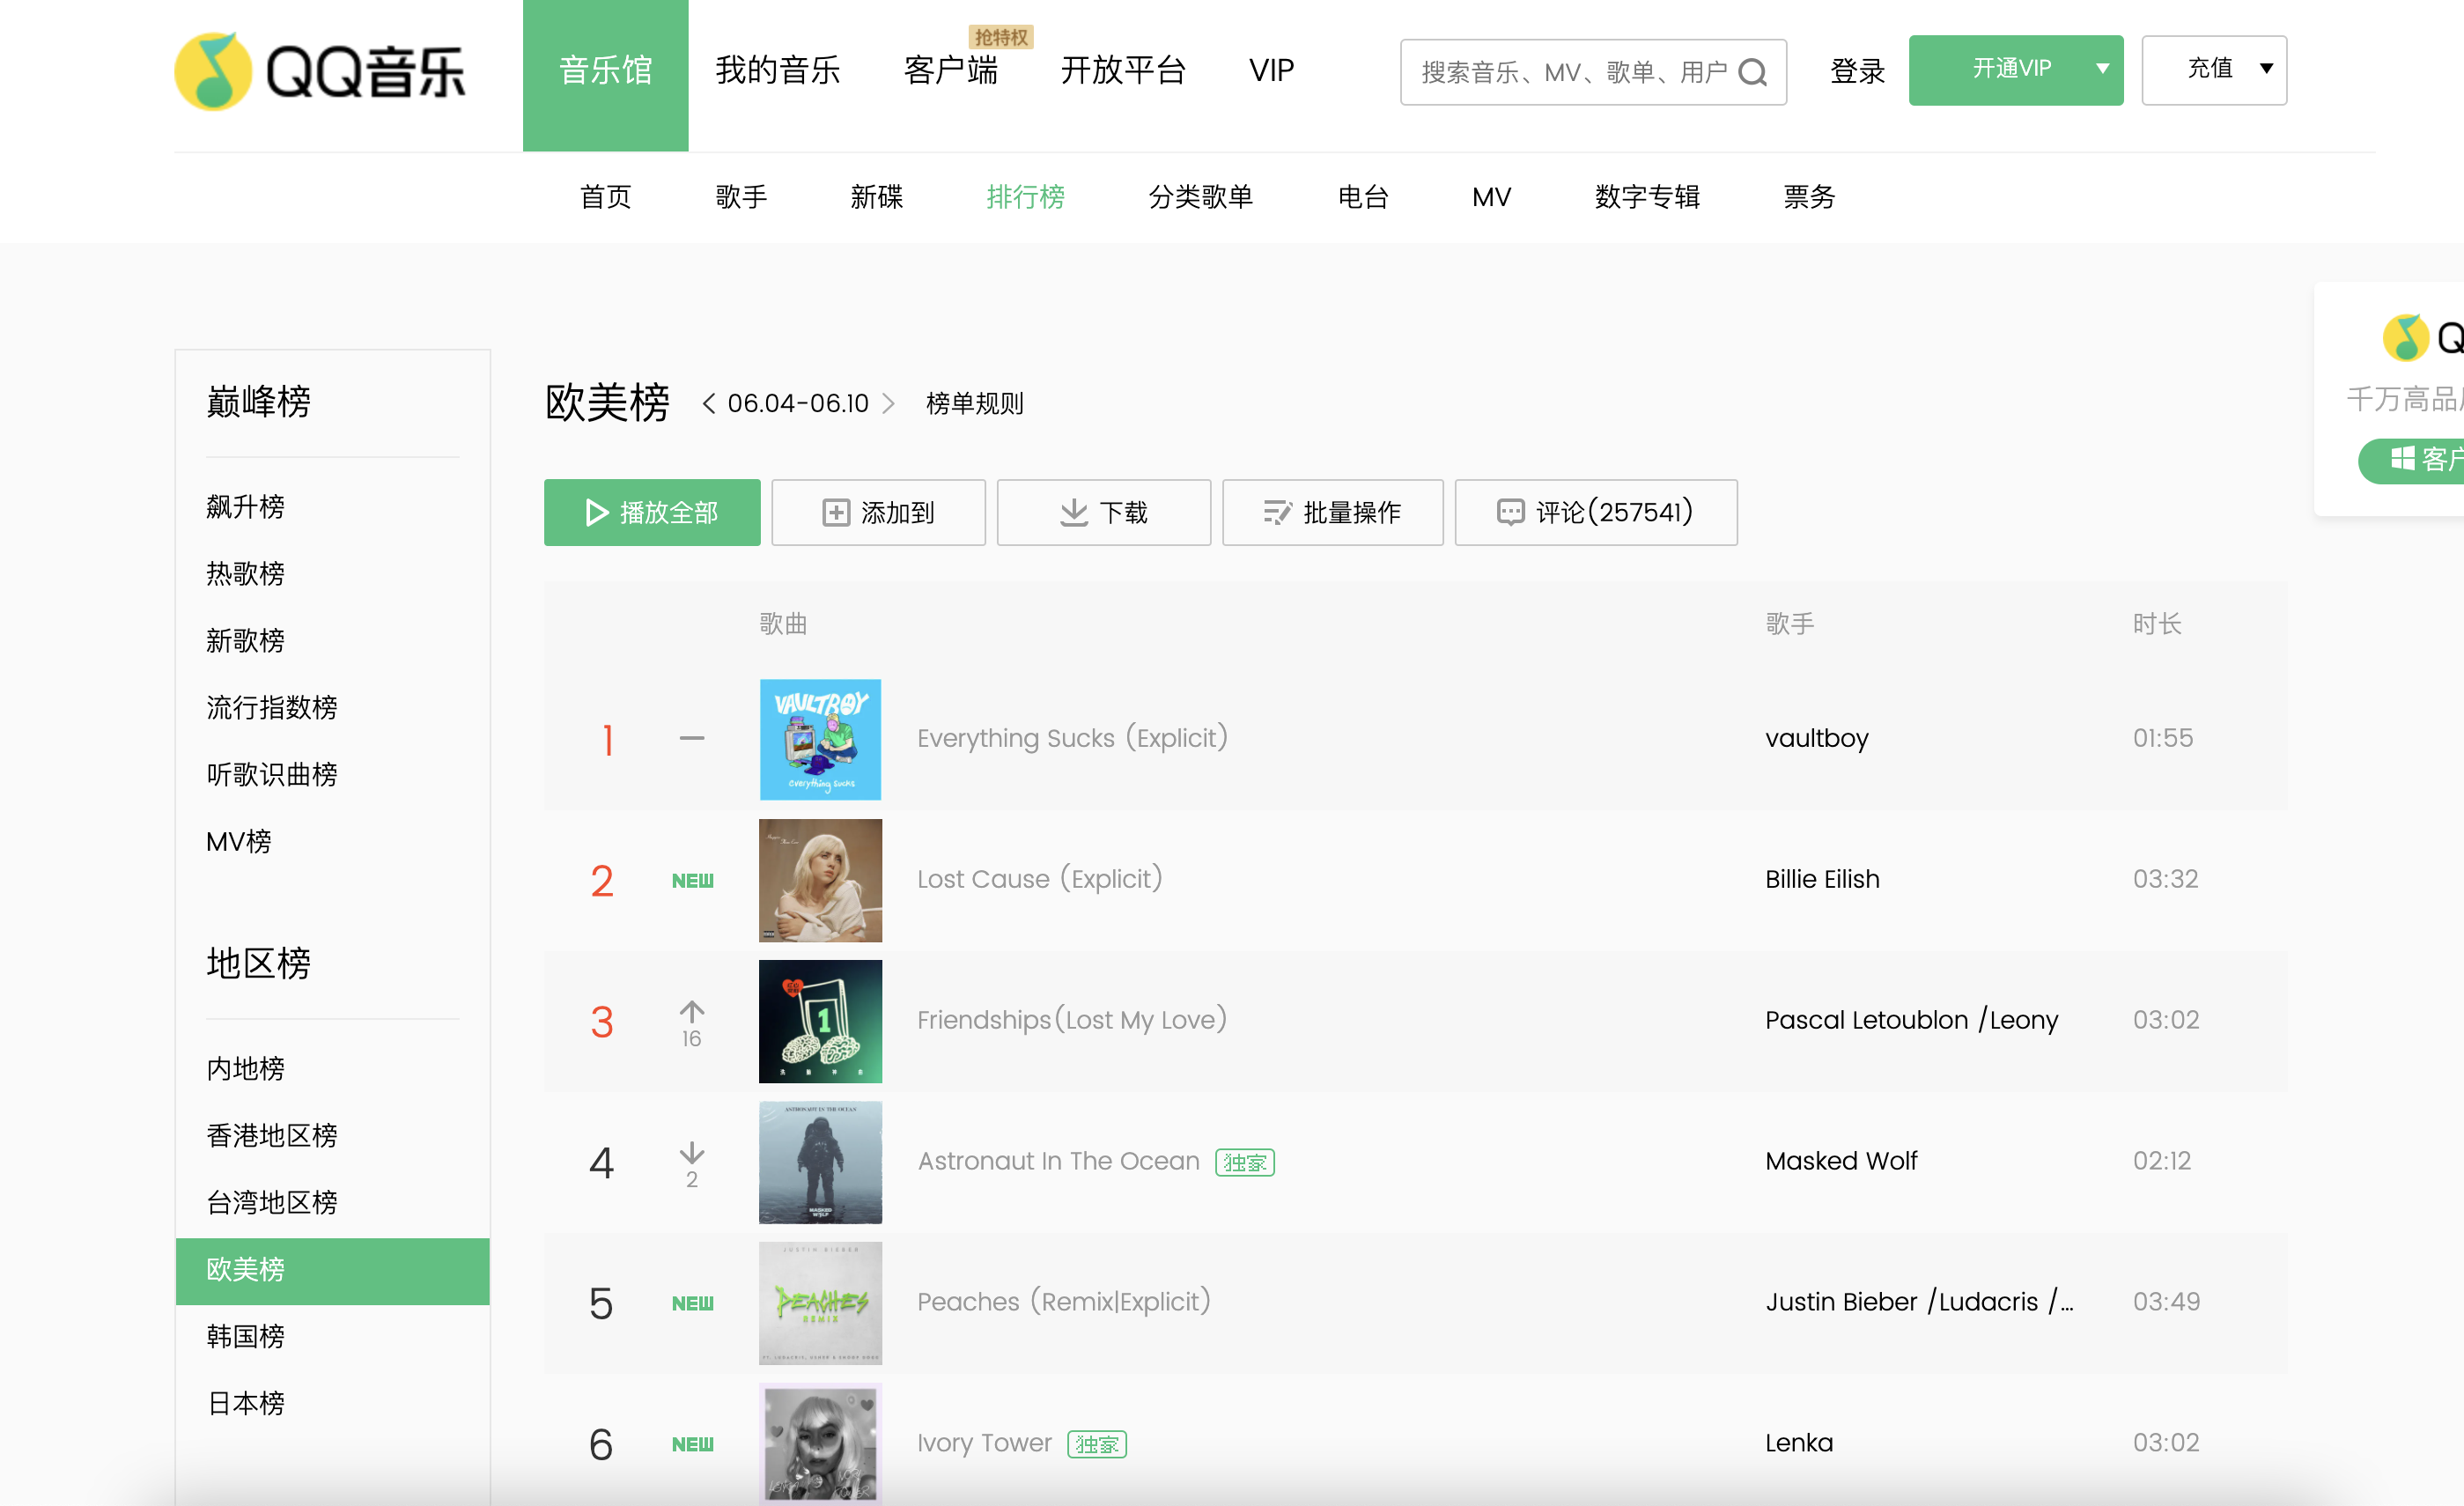Open Astronaut In The Ocean cover

(820, 1162)
